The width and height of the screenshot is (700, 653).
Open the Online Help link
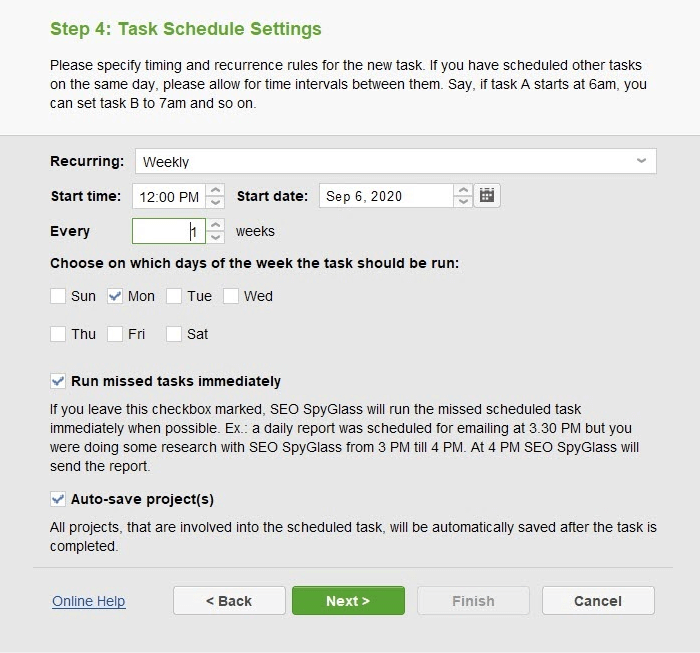89,601
